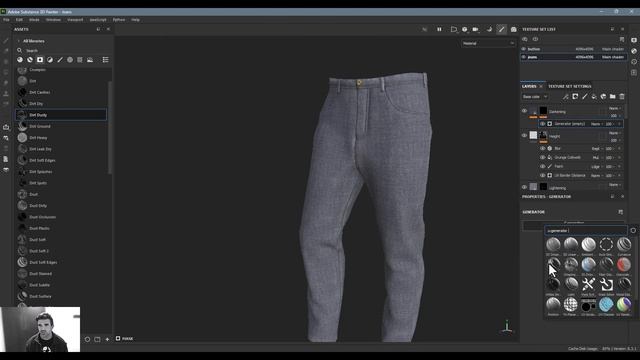Click the Generator settings icon in Properties
The image size is (640, 360).
620,212
